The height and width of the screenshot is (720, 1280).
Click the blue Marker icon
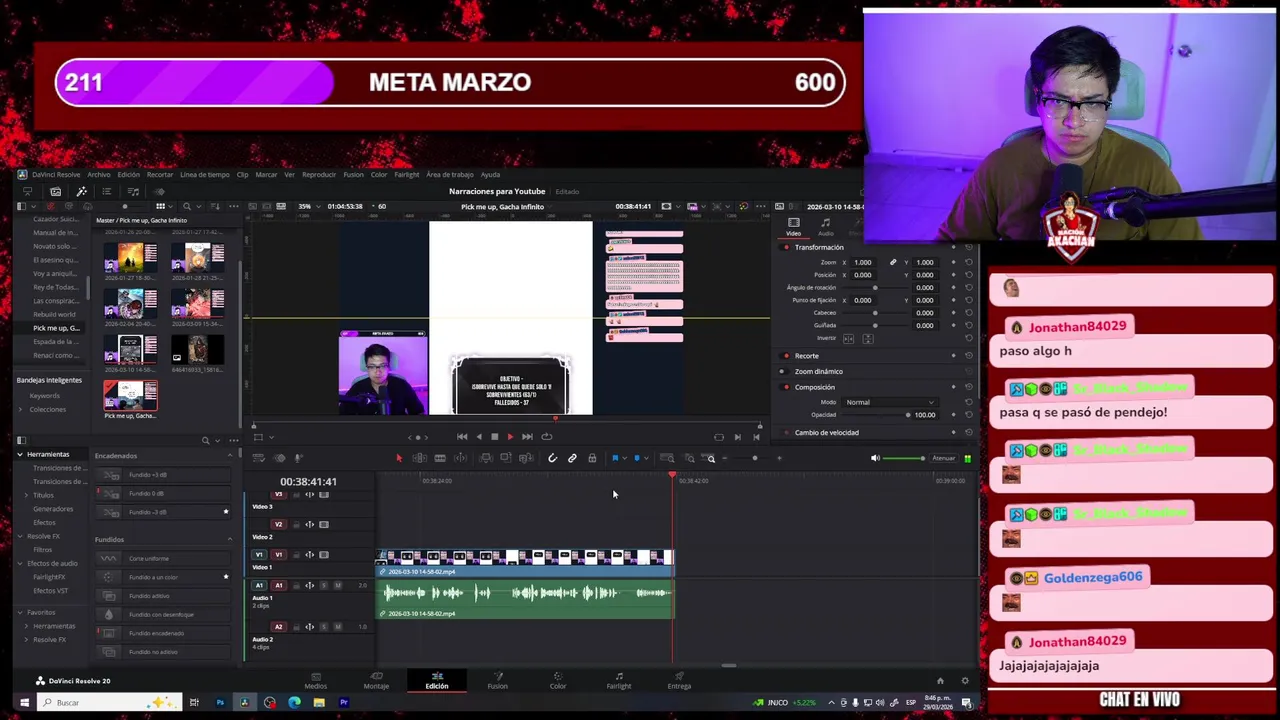click(x=636, y=458)
